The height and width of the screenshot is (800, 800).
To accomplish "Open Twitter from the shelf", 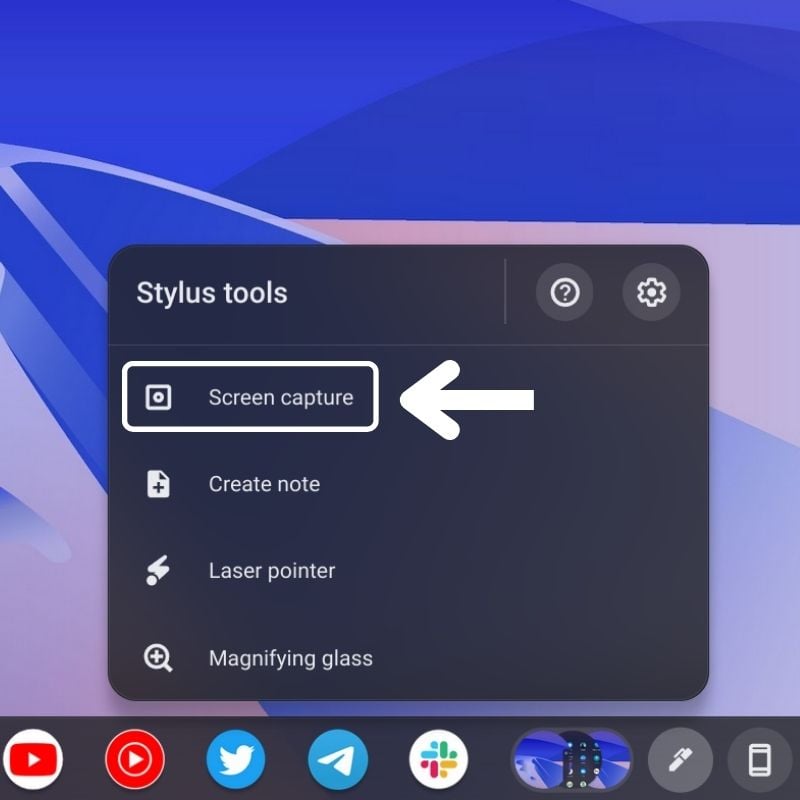I will pyautogui.click(x=236, y=760).
